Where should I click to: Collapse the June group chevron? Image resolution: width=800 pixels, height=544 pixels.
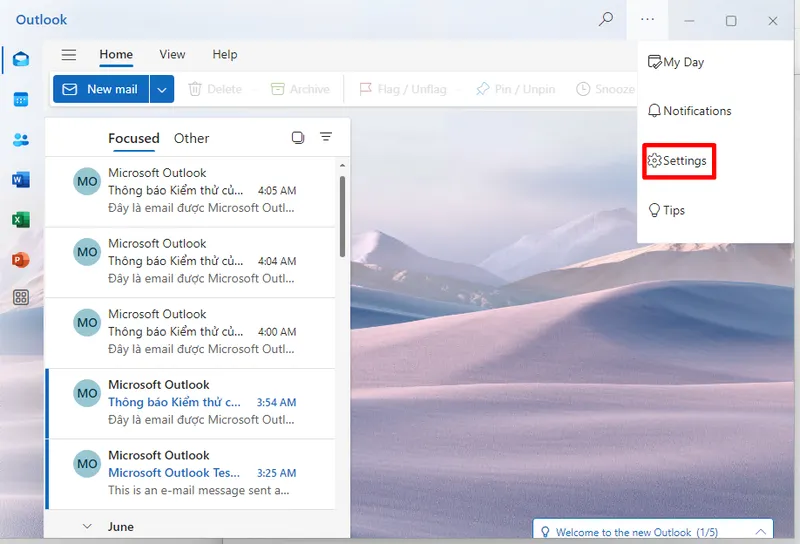point(87,526)
